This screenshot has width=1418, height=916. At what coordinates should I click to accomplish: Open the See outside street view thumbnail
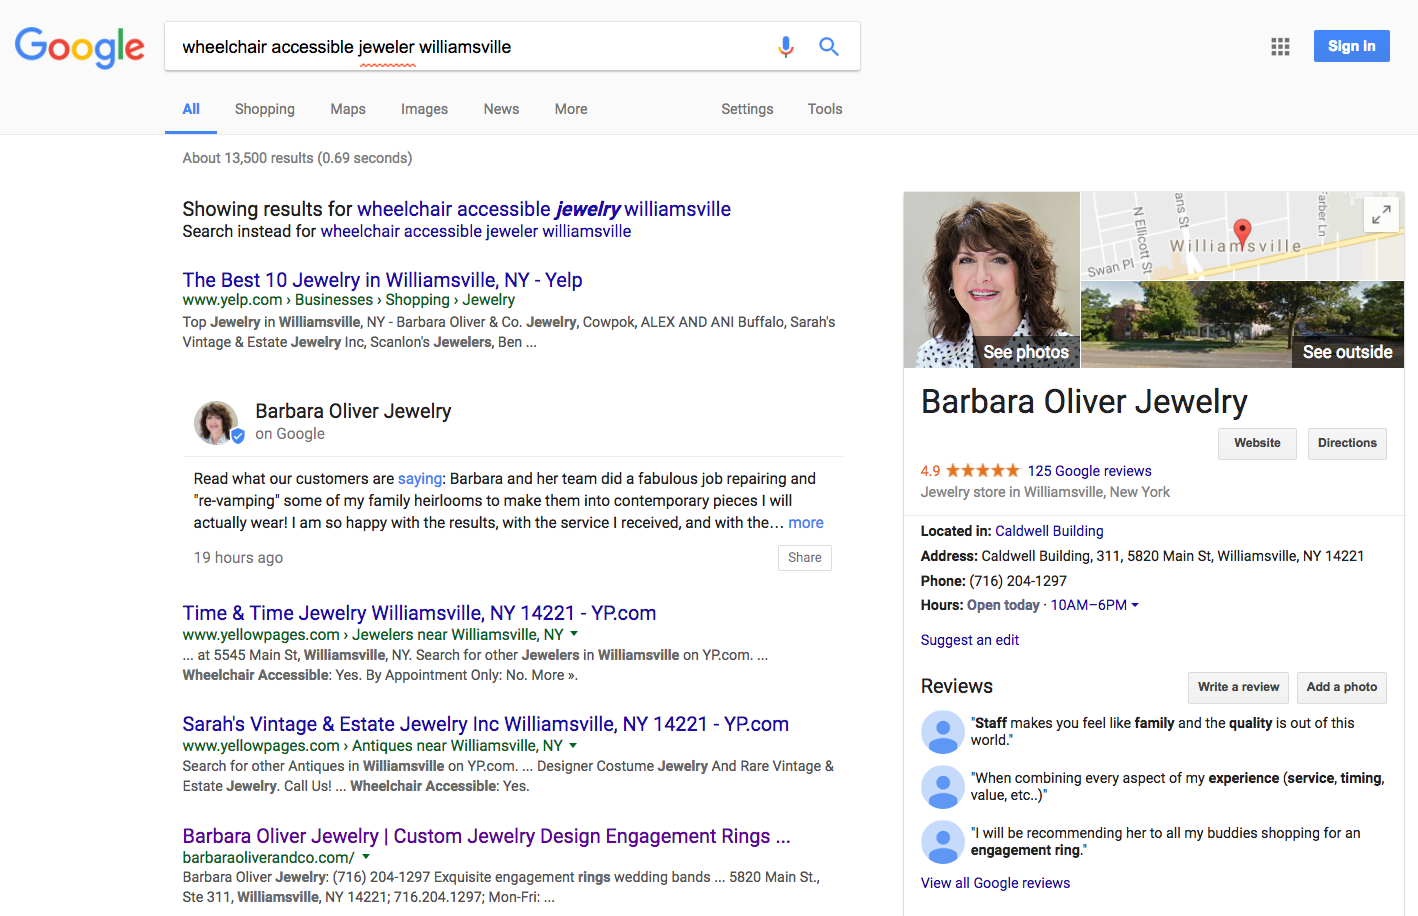point(1243,325)
